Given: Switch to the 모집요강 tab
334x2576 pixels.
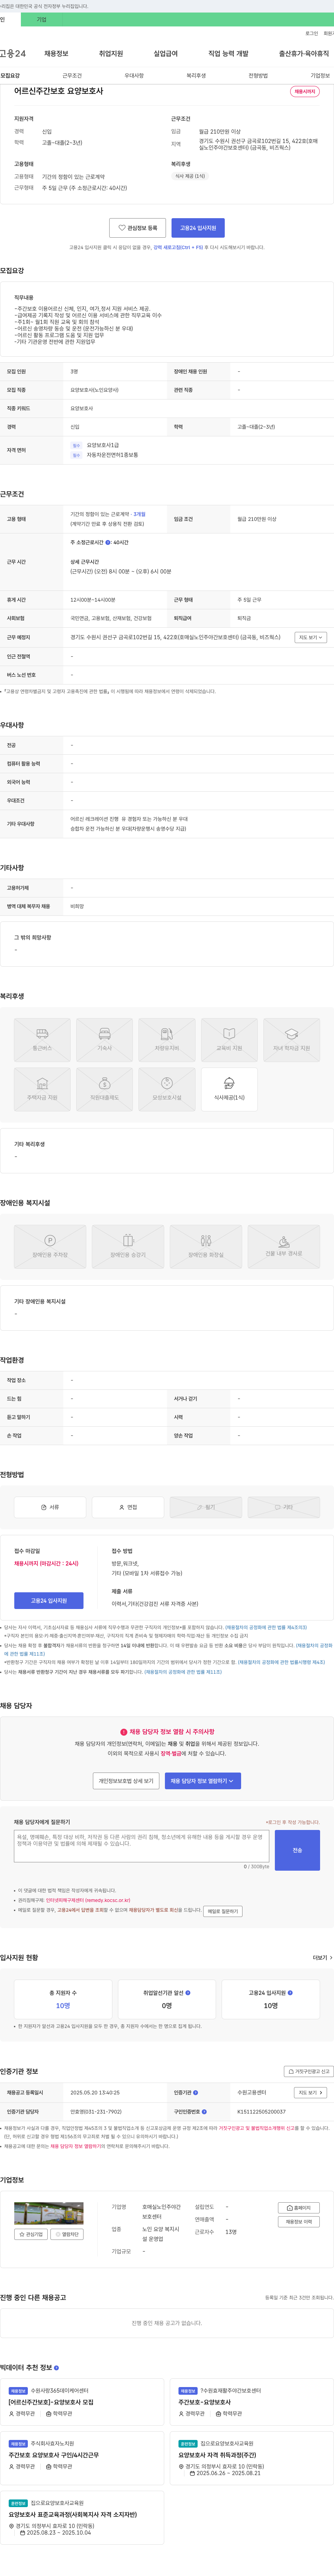Looking at the screenshot, I should coord(10,75).
